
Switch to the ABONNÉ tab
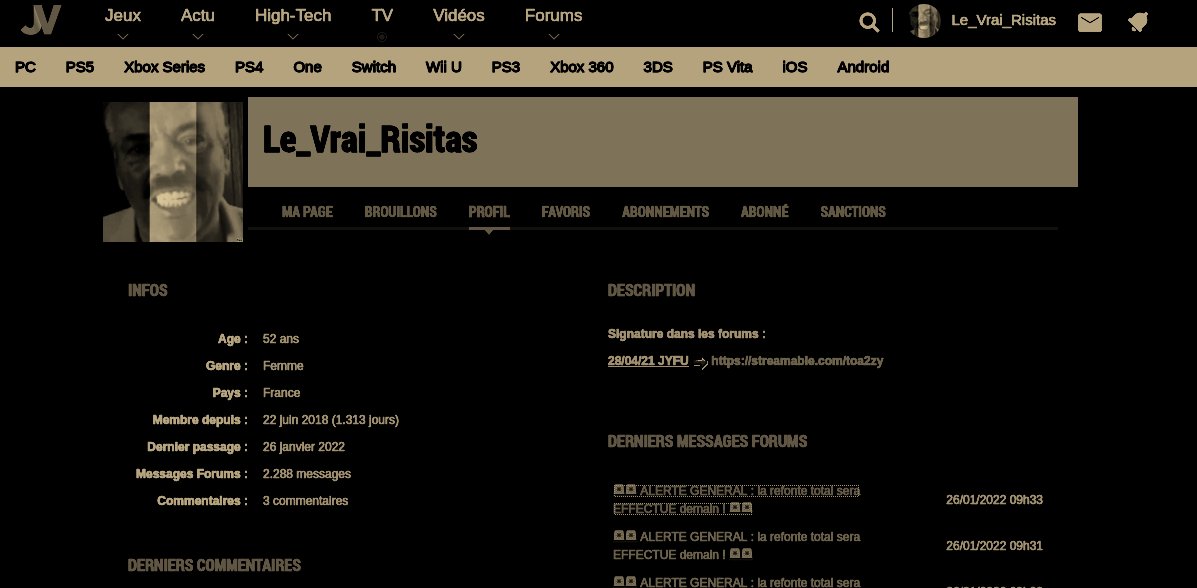point(764,212)
